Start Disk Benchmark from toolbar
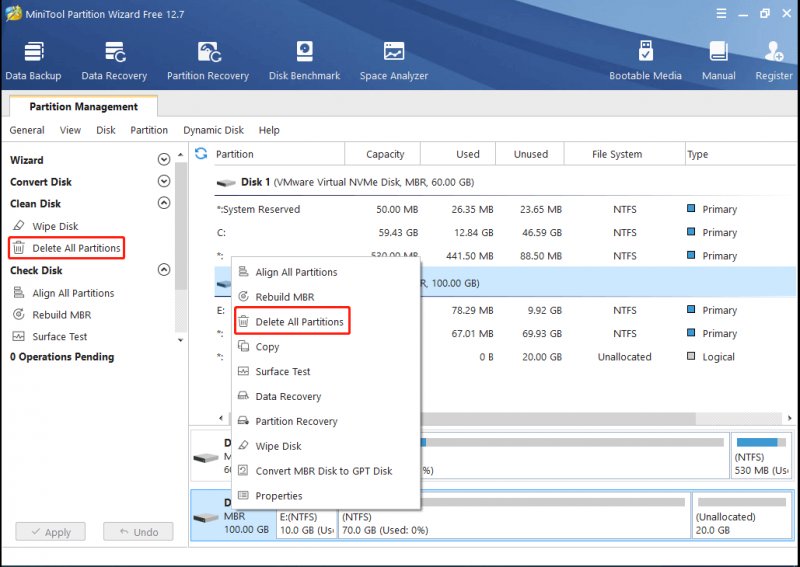The height and width of the screenshot is (567, 800). (x=304, y=61)
